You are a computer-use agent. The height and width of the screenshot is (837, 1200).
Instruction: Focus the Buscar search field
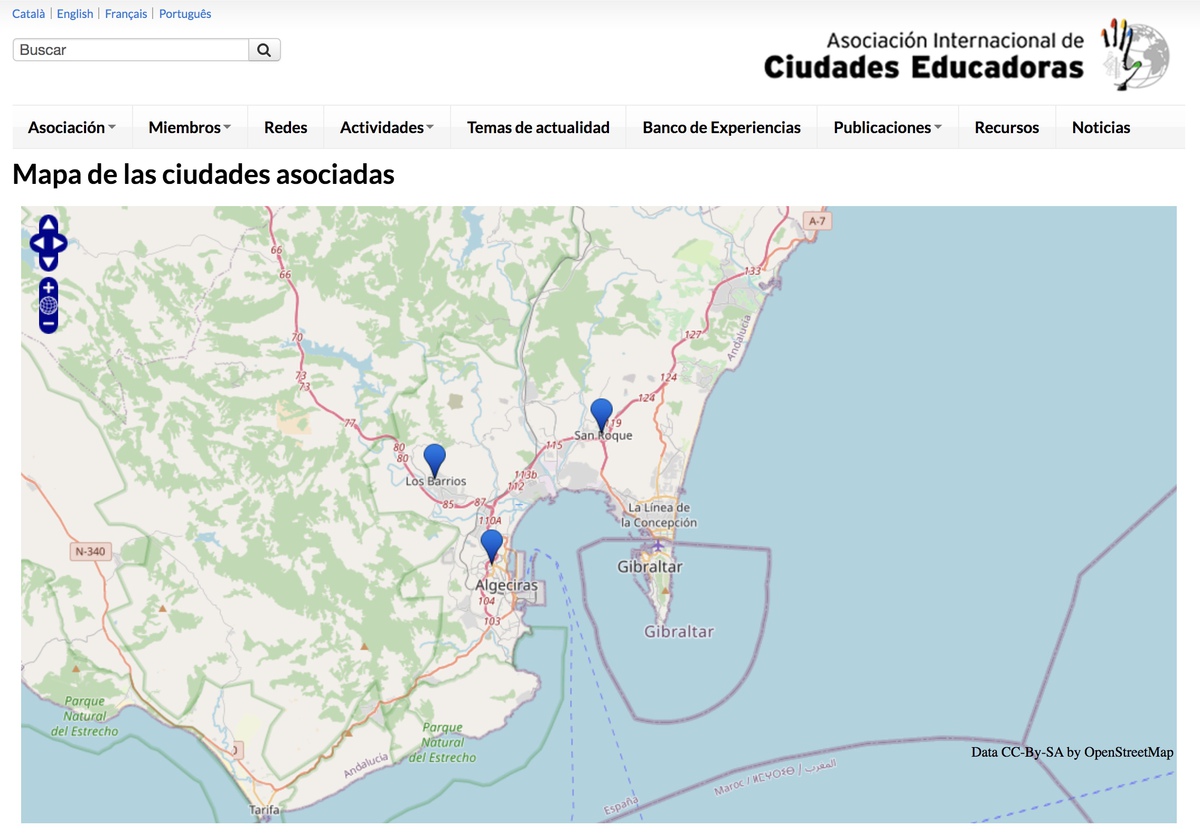tap(130, 50)
